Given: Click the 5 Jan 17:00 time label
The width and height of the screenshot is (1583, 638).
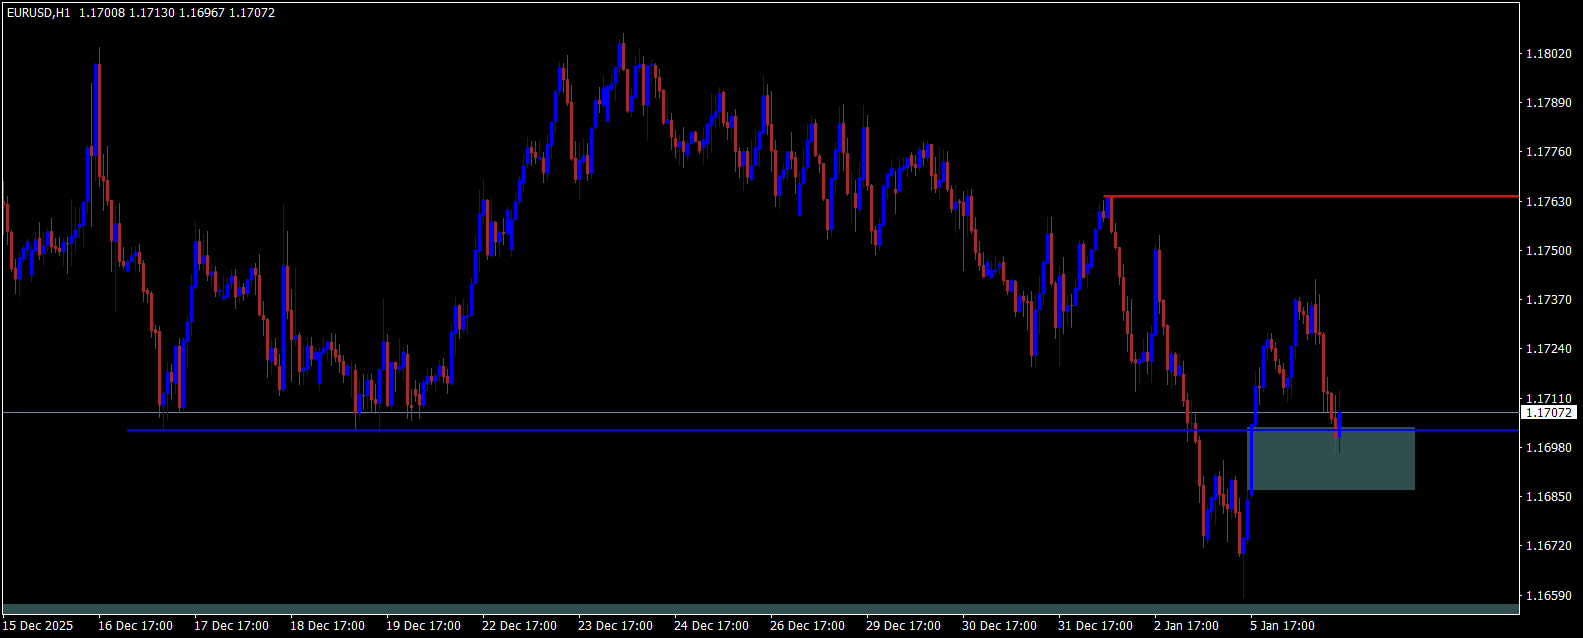Looking at the screenshot, I should point(1282,626).
